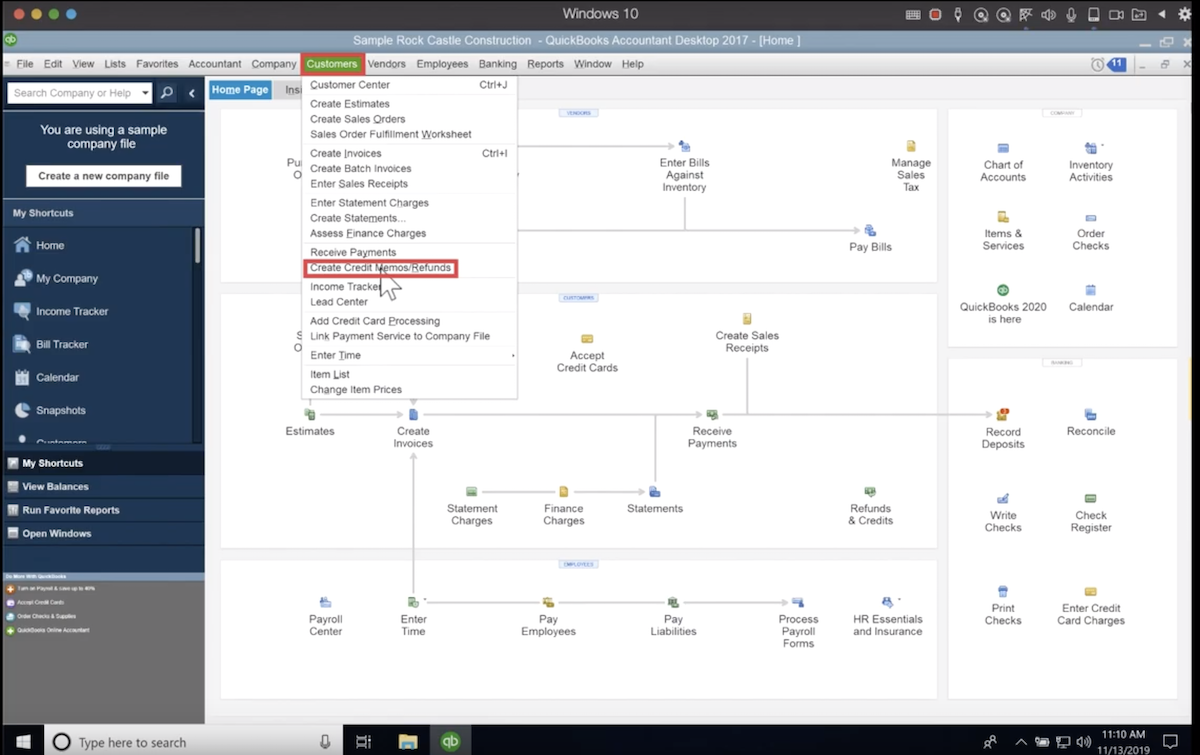Open the Calendar icon in Company panel
This screenshot has height=755, width=1200.
pos(1091,290)
